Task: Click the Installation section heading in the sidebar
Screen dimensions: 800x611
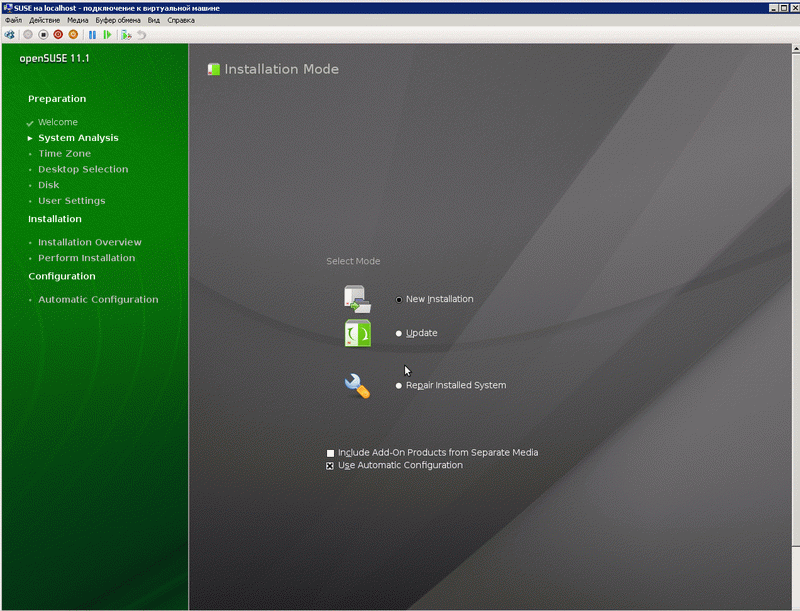Action: click(x=55, y=219)
